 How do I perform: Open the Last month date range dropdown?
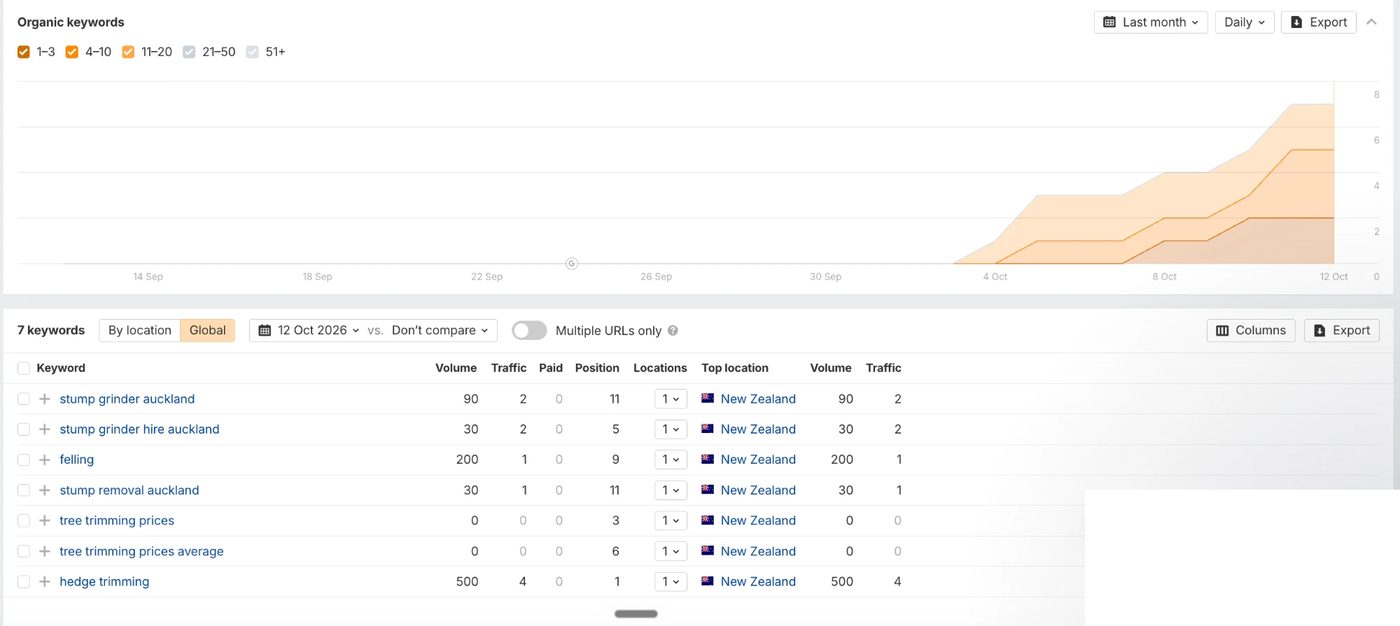tap(1151, 22)
